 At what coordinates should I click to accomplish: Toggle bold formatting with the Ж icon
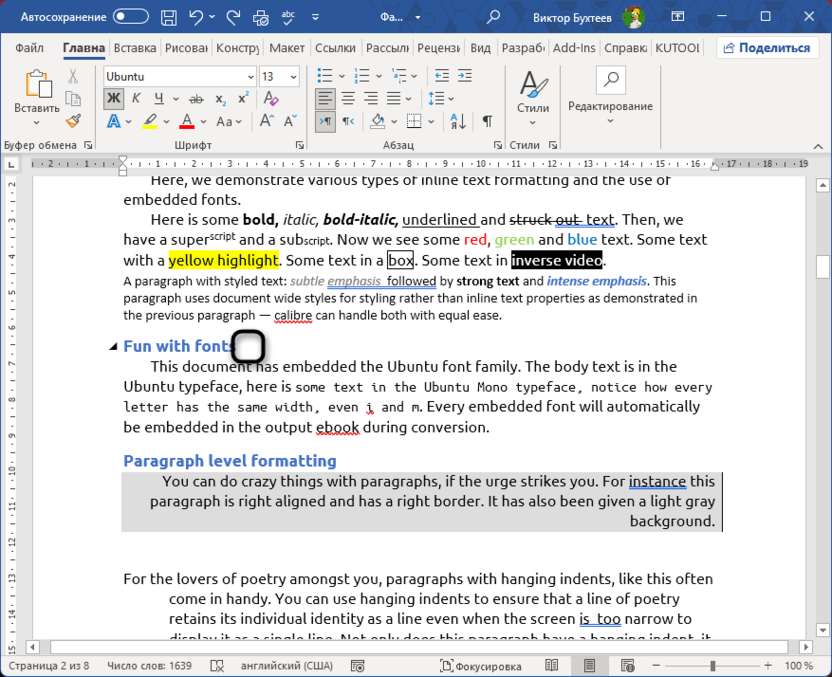coord(113,98)
